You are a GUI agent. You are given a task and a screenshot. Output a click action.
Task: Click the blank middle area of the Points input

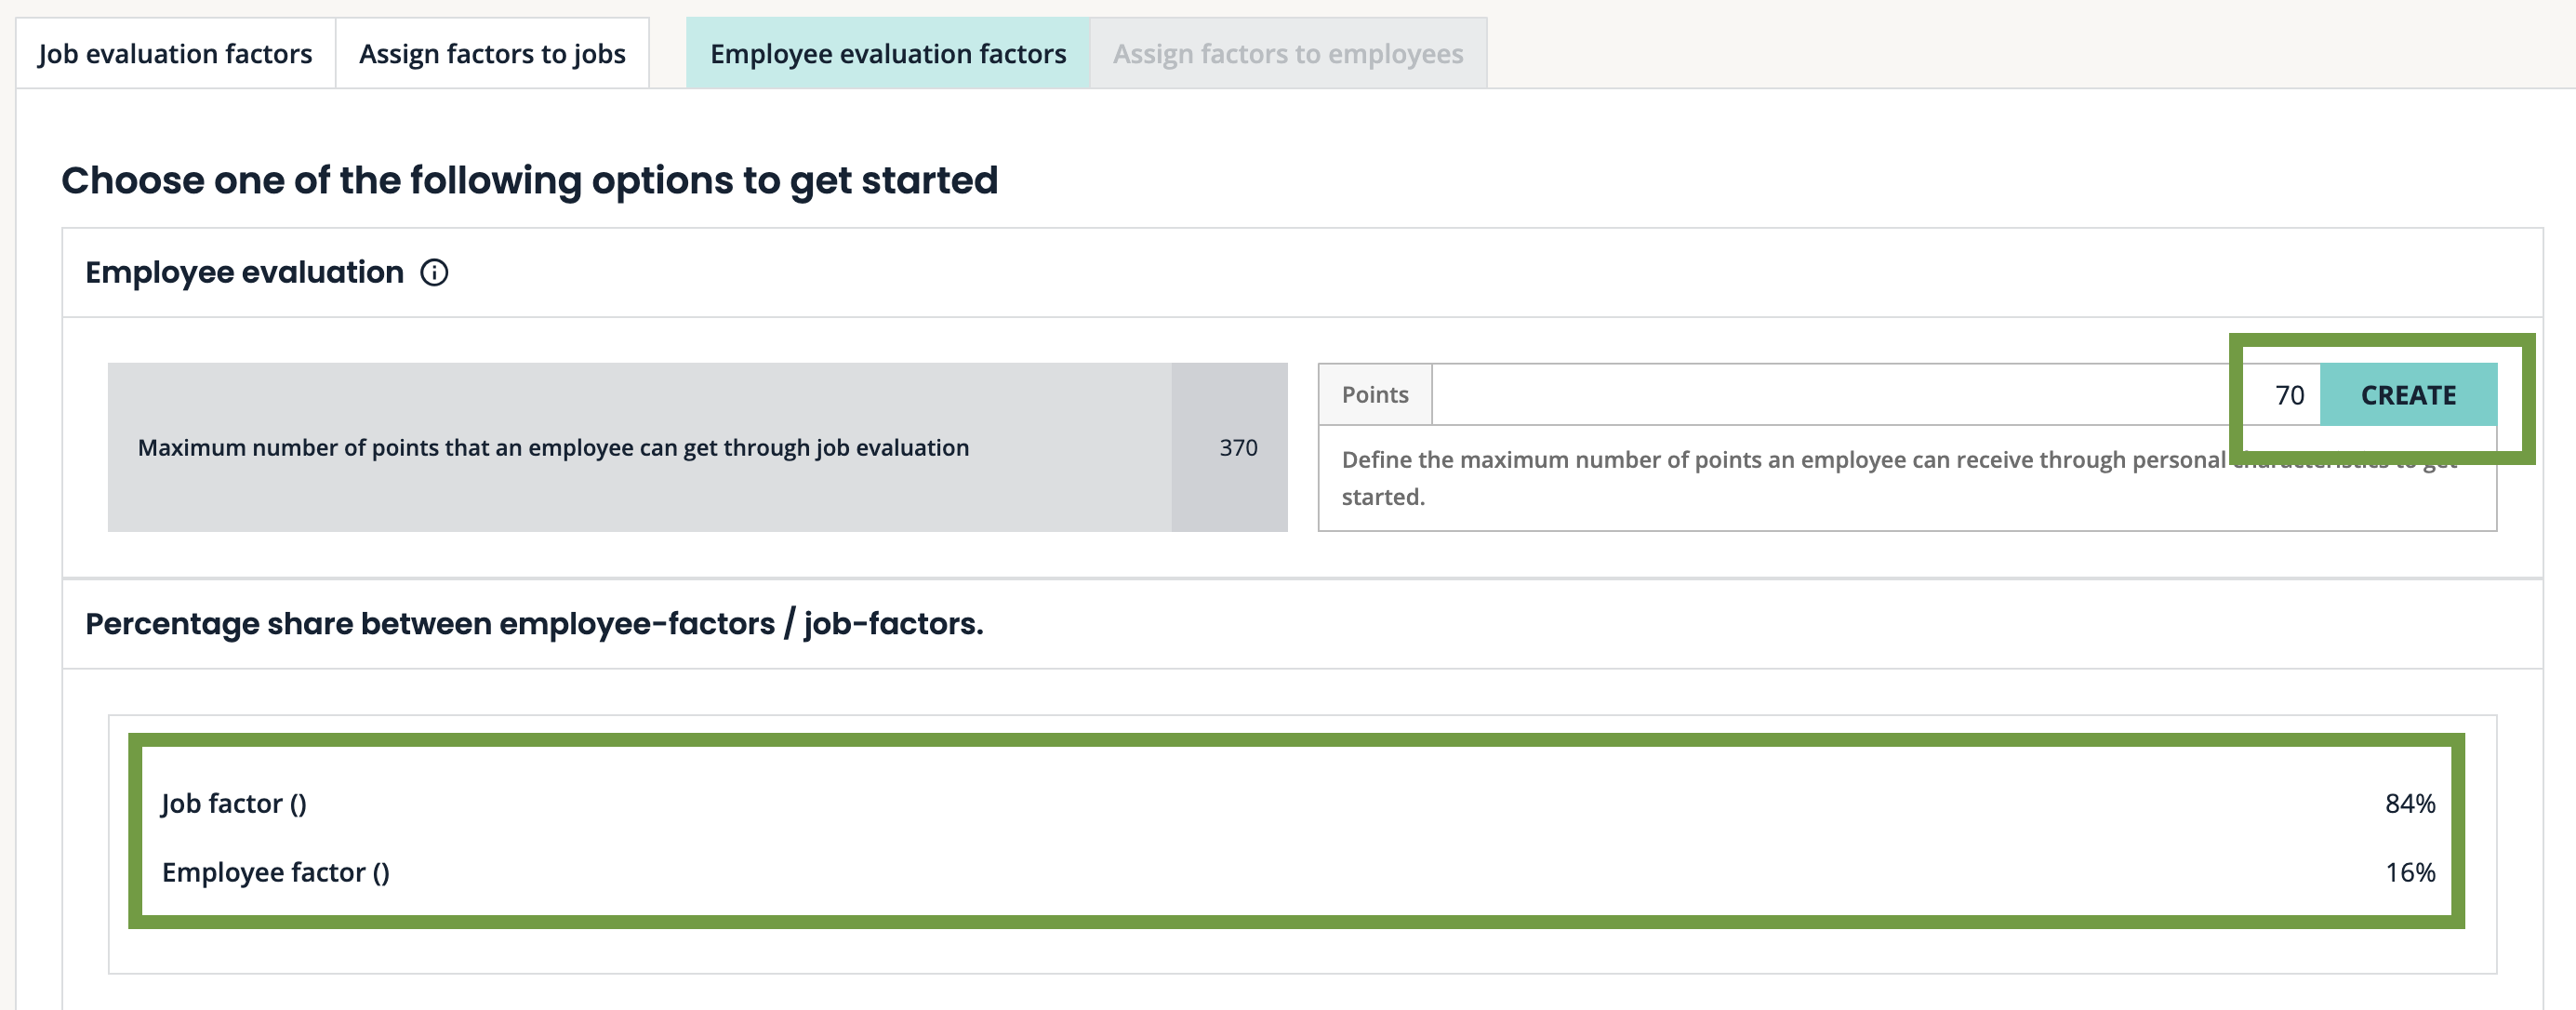pos(1830,395)
